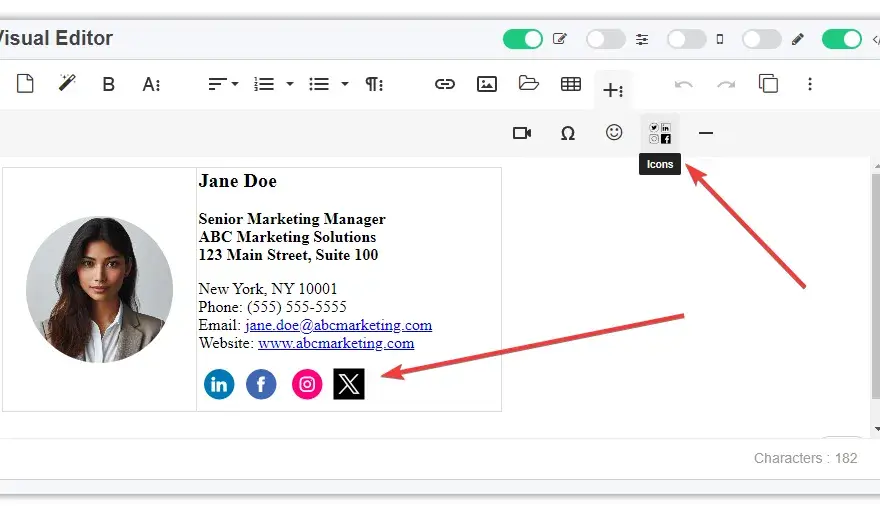Click the New Document icon
This screenshot has width=880, height=514.
pos(25,84)
